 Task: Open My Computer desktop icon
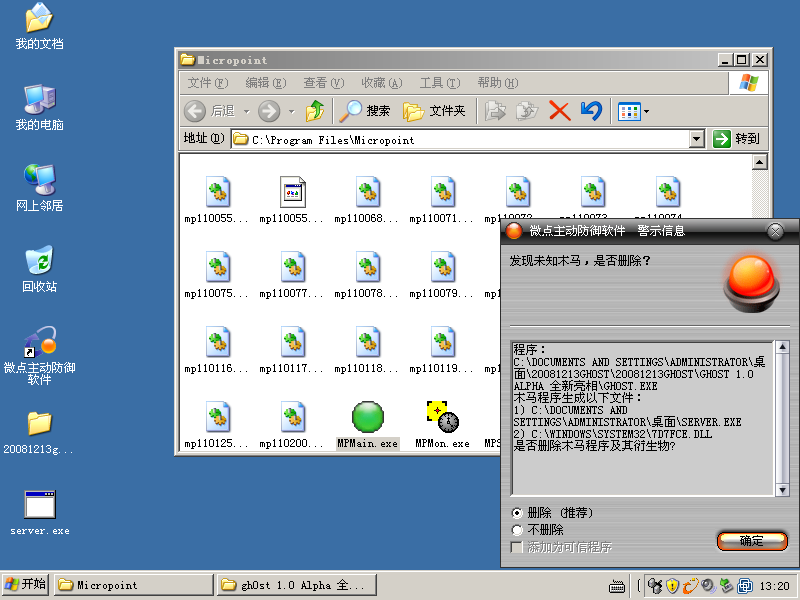pos(39,108)
